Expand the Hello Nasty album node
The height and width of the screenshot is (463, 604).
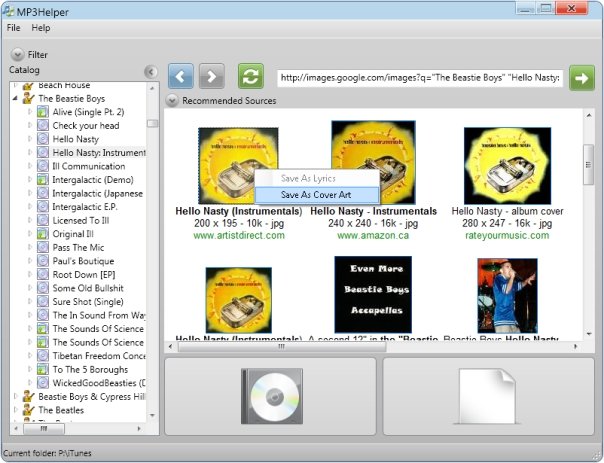pos(30,139)
